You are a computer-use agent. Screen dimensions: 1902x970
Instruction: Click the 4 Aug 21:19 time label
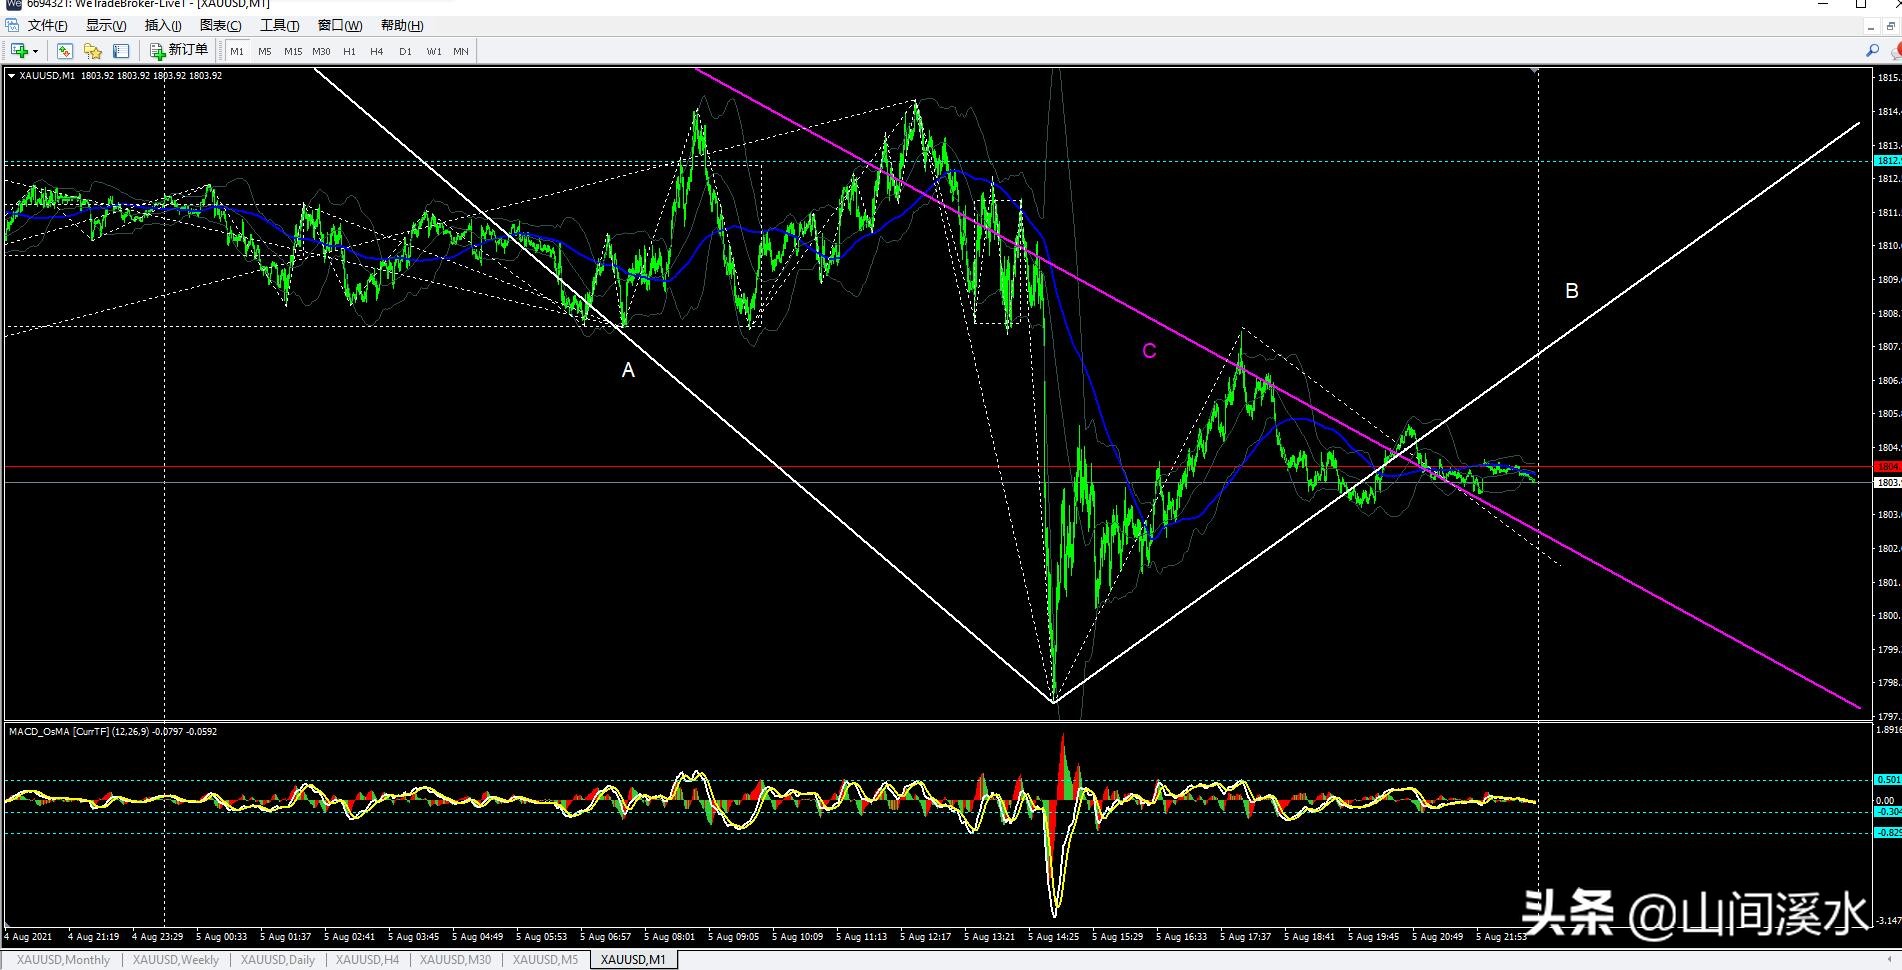(93, 937)
